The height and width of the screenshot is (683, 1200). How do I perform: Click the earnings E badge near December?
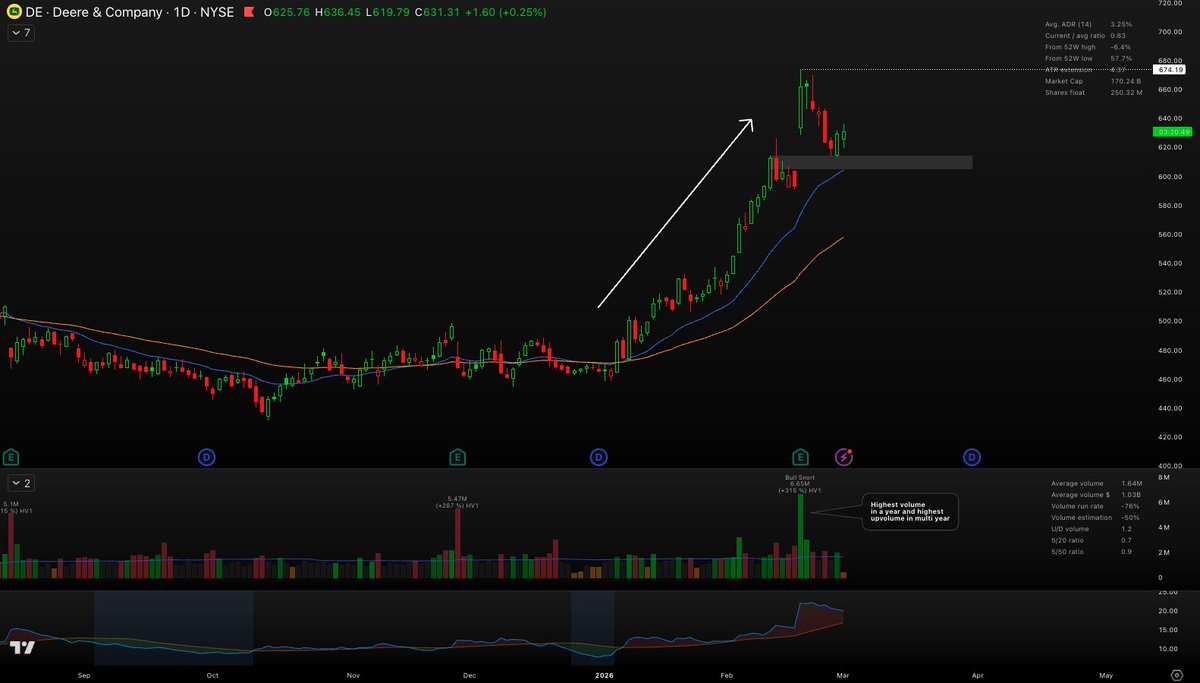457,456
